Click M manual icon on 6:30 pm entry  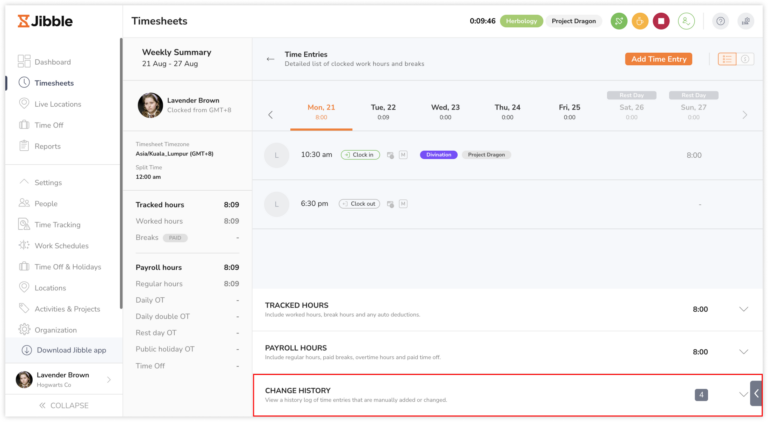tap(403, 204)
